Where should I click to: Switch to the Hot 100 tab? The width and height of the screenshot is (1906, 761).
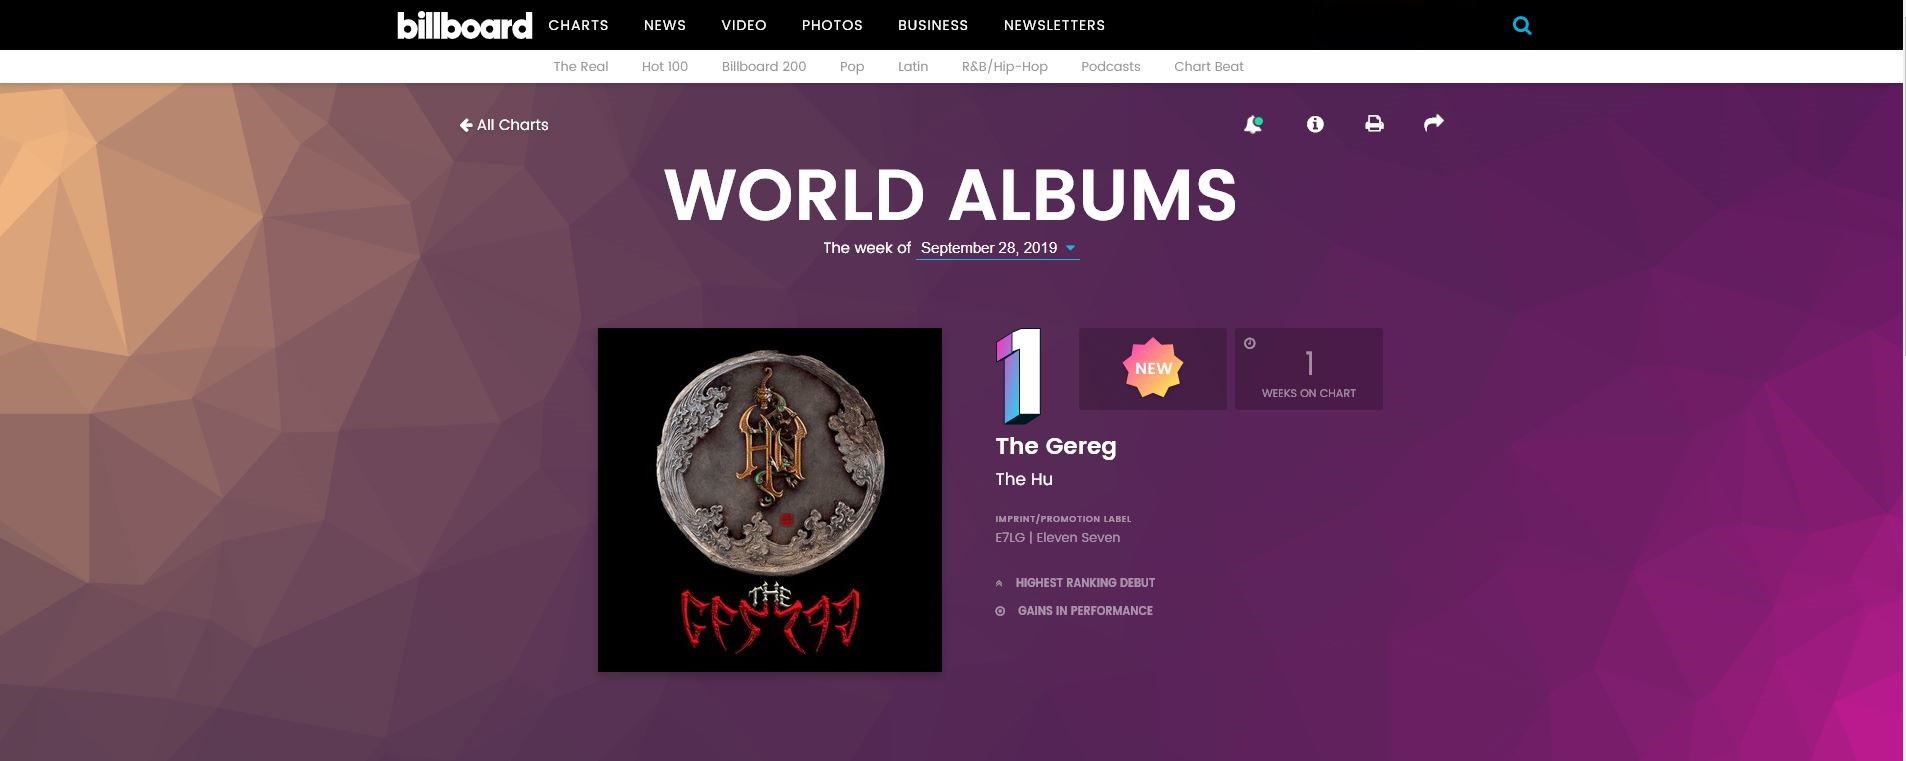pyautogui.click(x=665, y=66)
